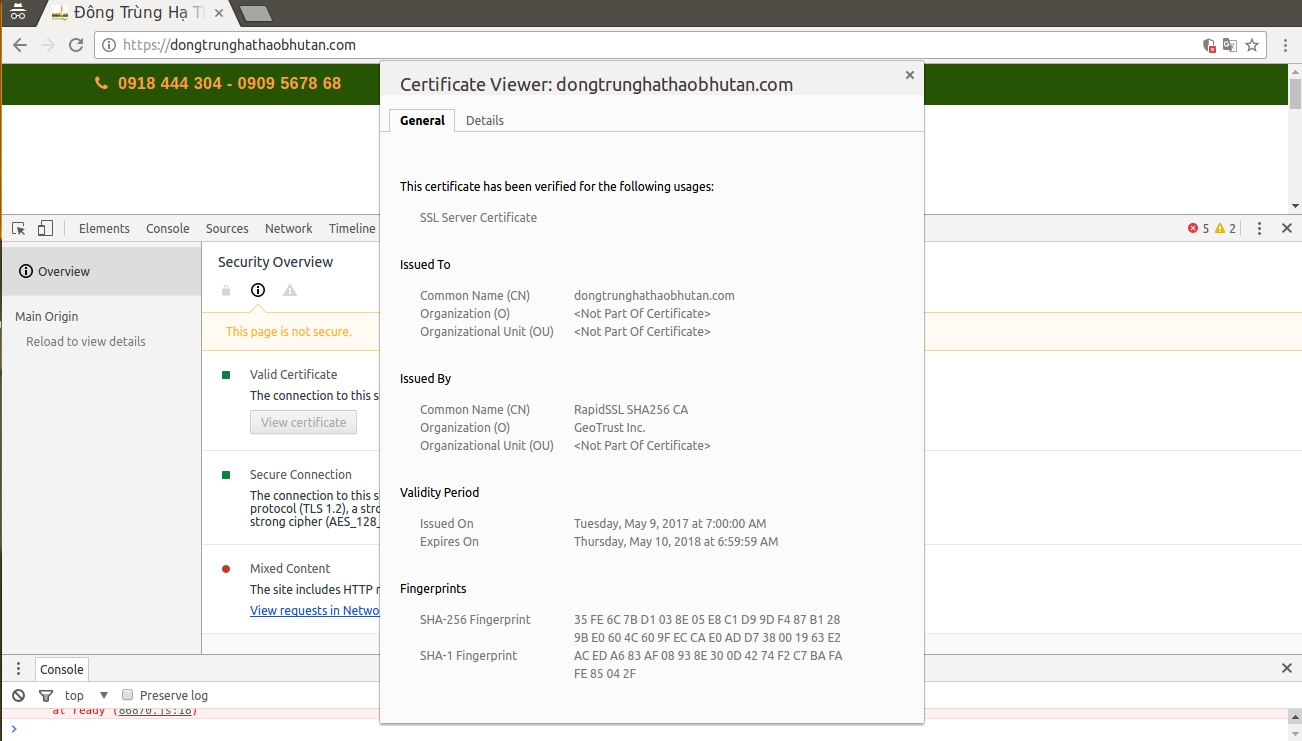This screenshot has height=741, width=1302.
Task: Click 'This page is not secure.' banner text
Action: pos(288,331)
